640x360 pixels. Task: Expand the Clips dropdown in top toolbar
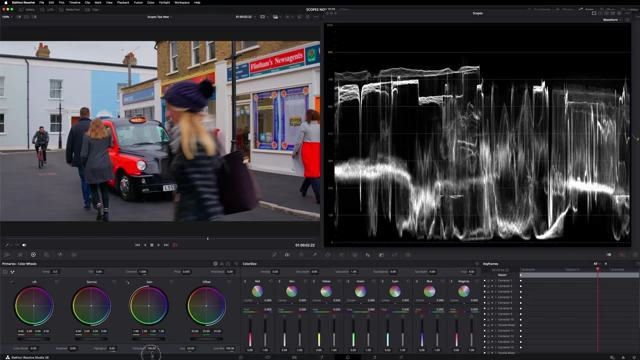(94, 9)
